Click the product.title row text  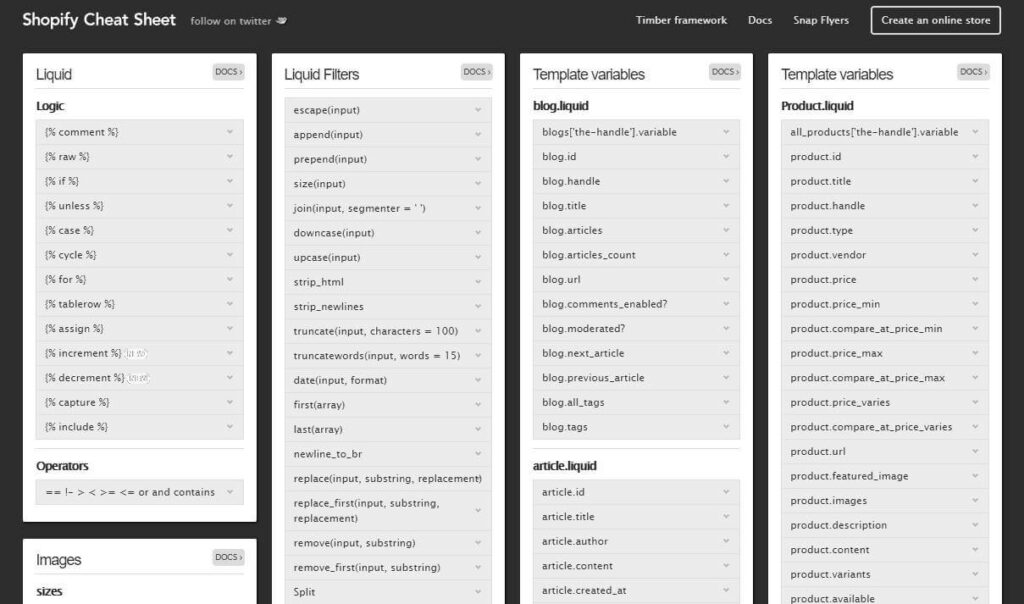[x=821, y=182]
